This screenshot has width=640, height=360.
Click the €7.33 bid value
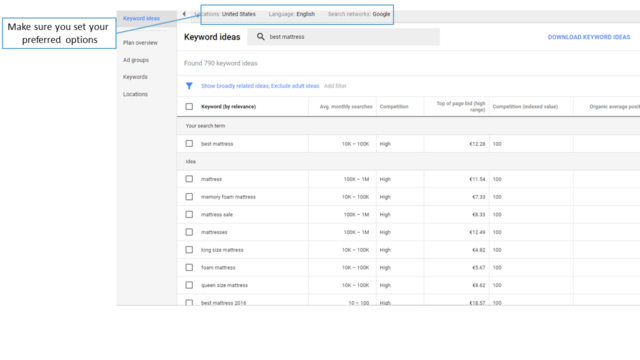(478, 197)
